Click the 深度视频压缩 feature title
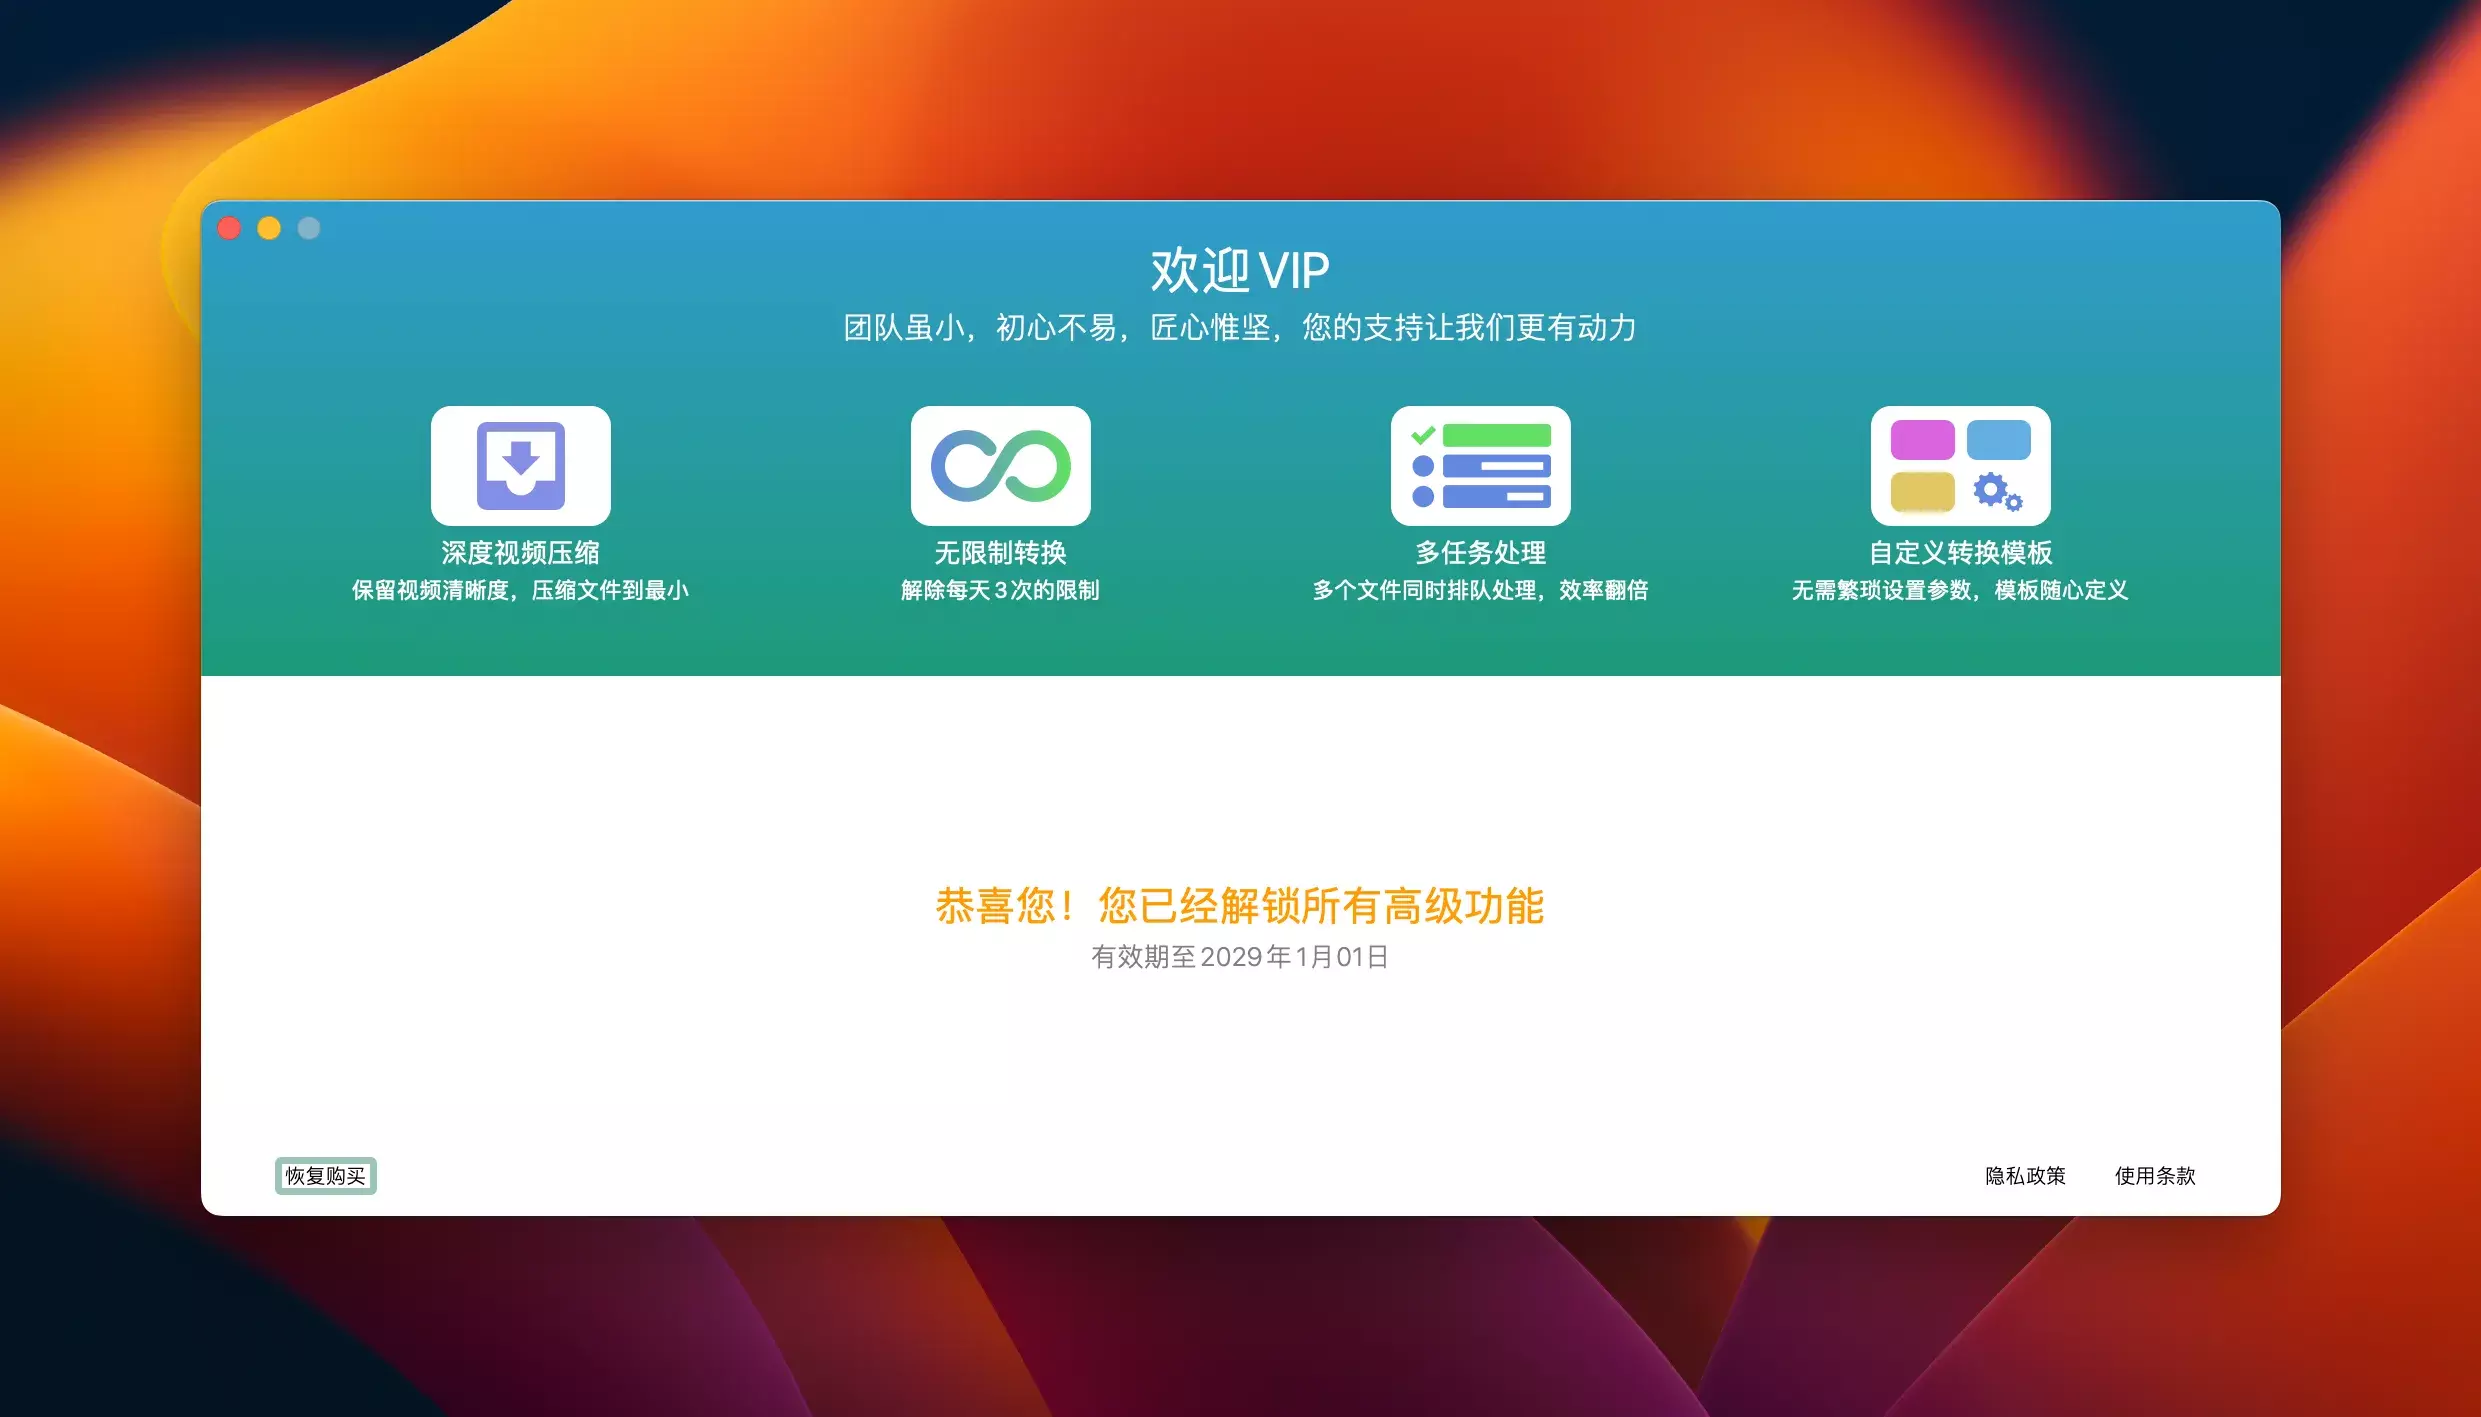 (x=520, y=552)
